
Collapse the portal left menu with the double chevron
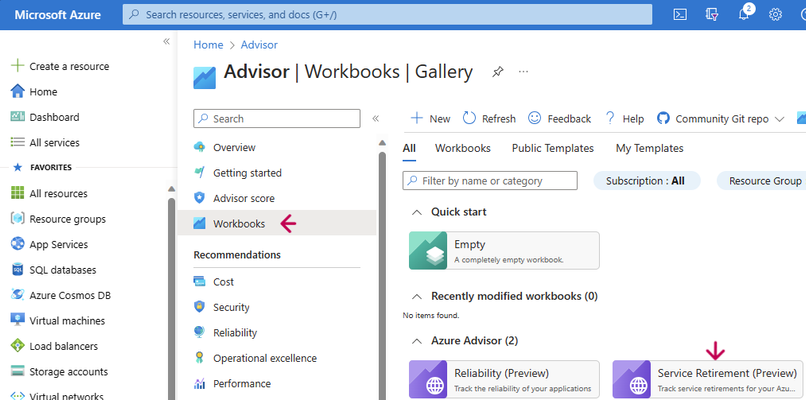pos(166,42)
